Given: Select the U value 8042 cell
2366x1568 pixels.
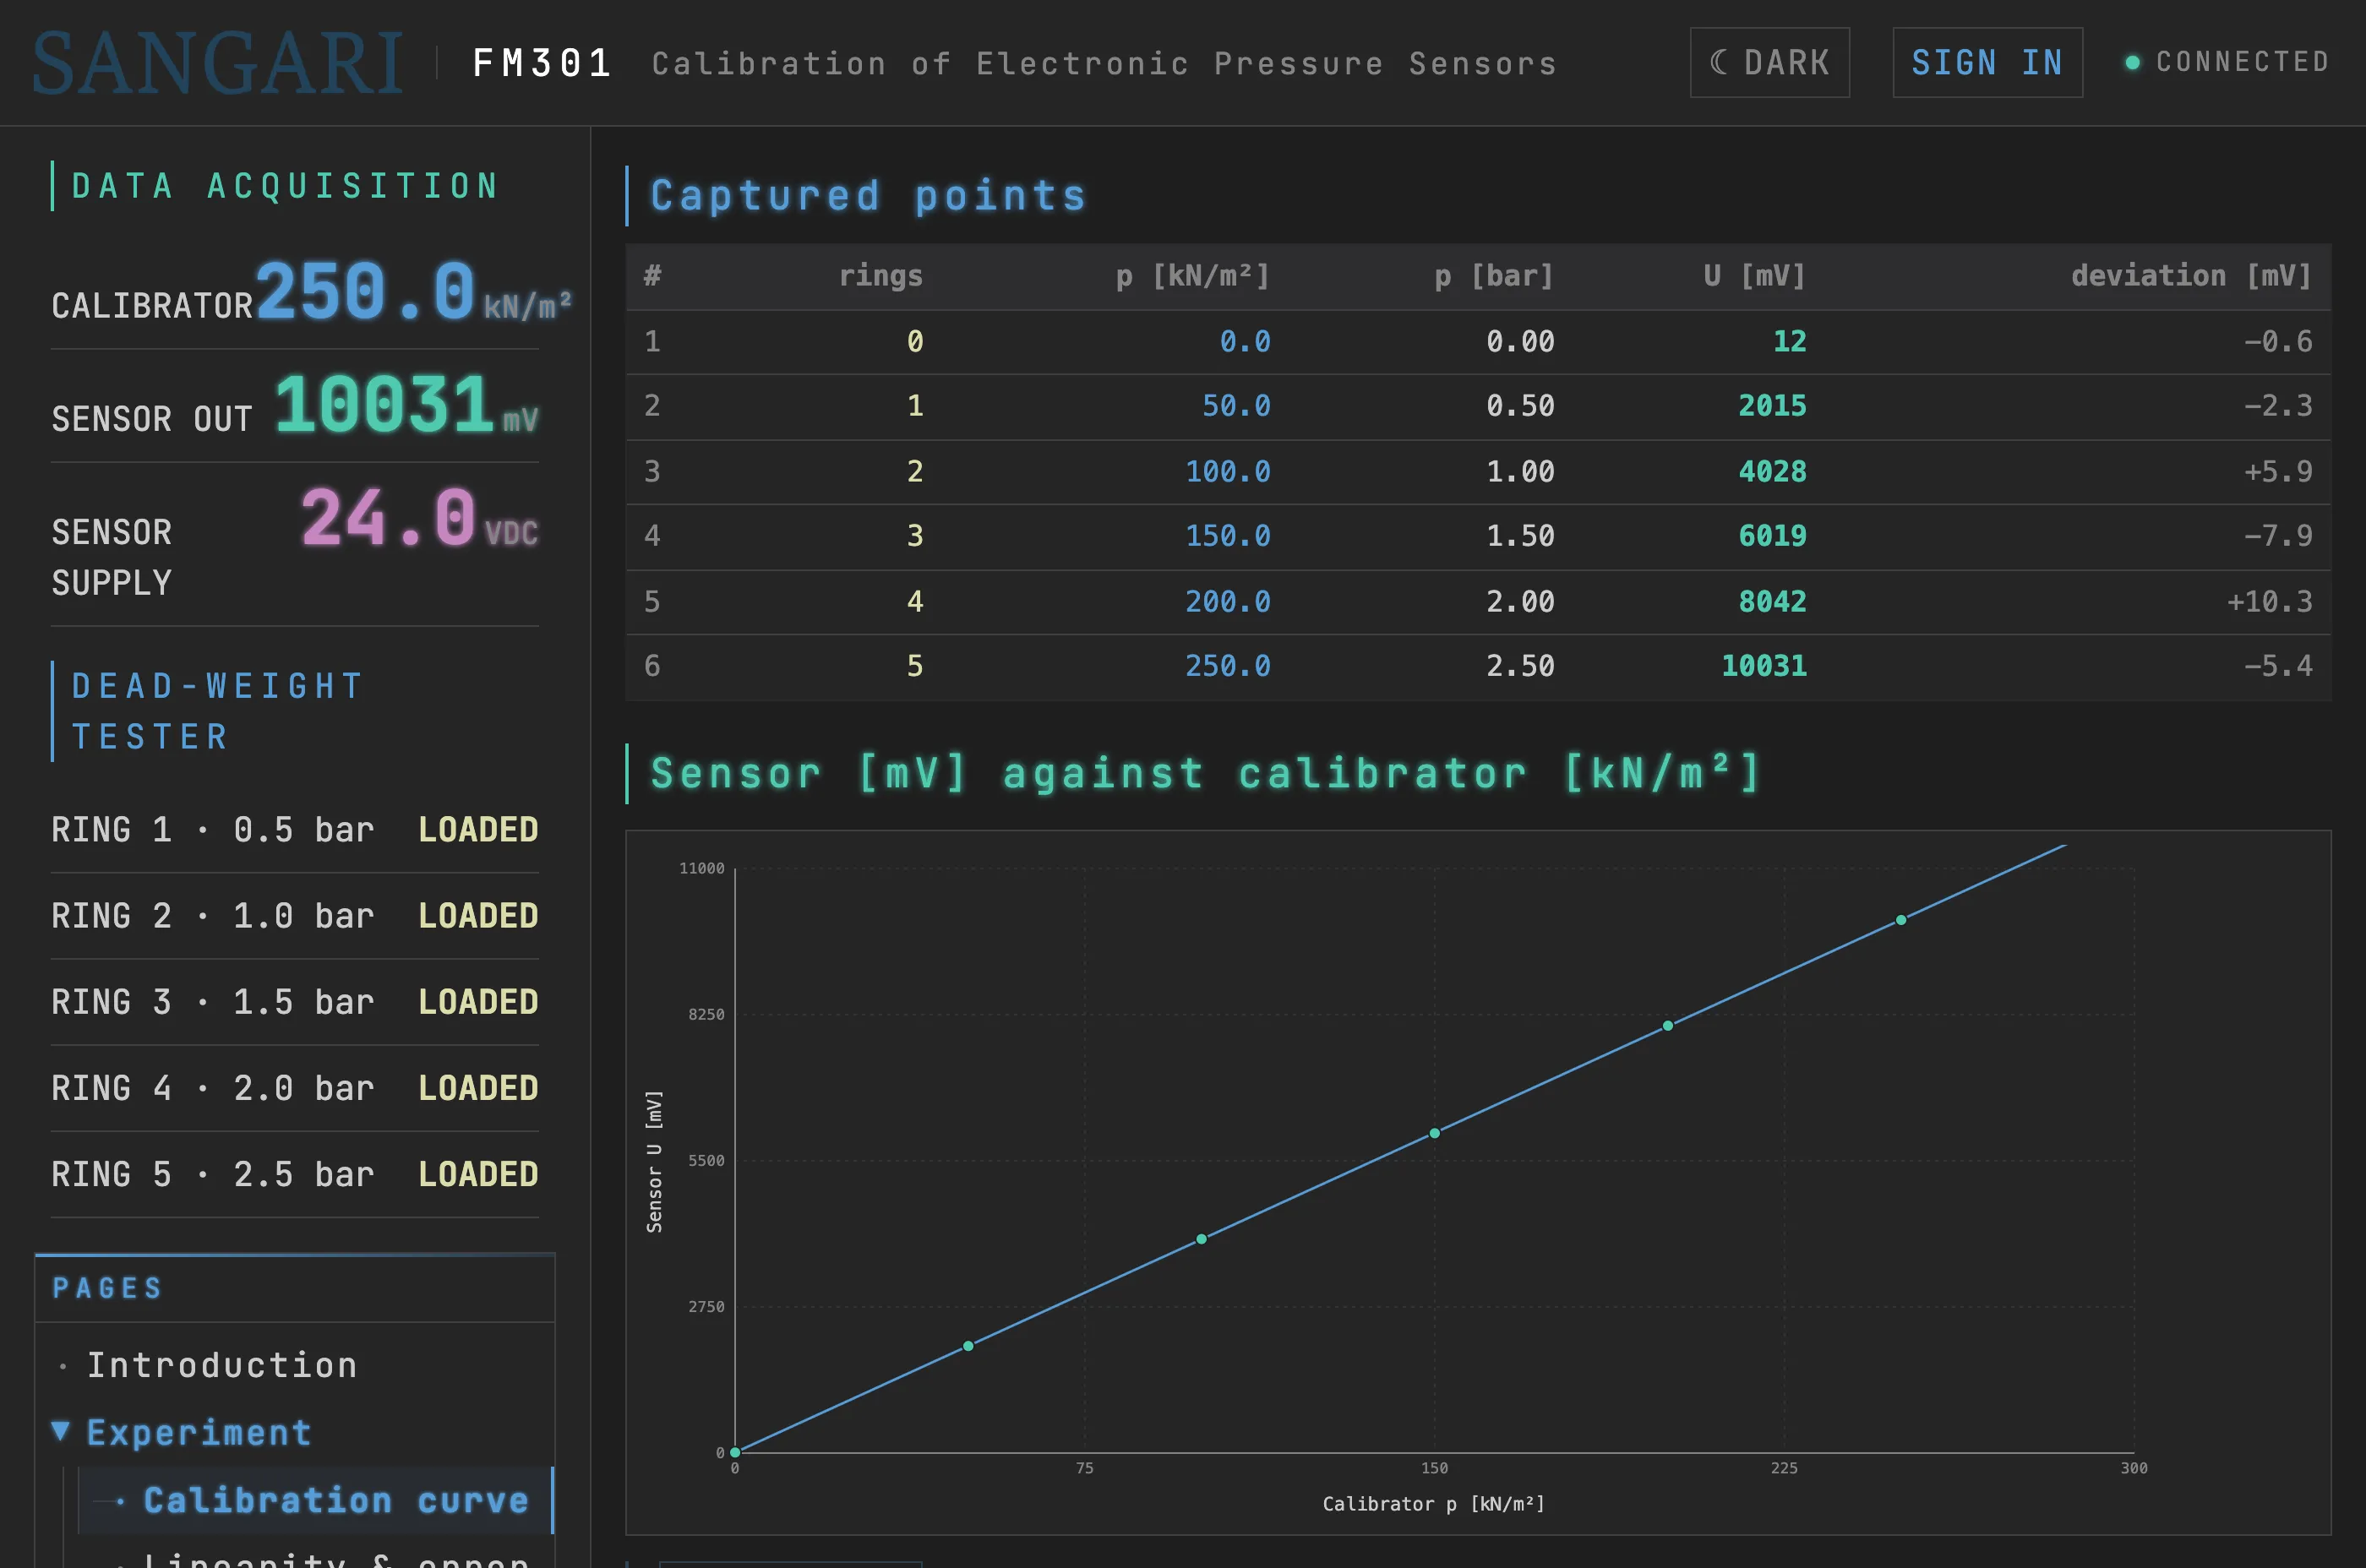Looking at the screenshot, I should point(1772,602).
